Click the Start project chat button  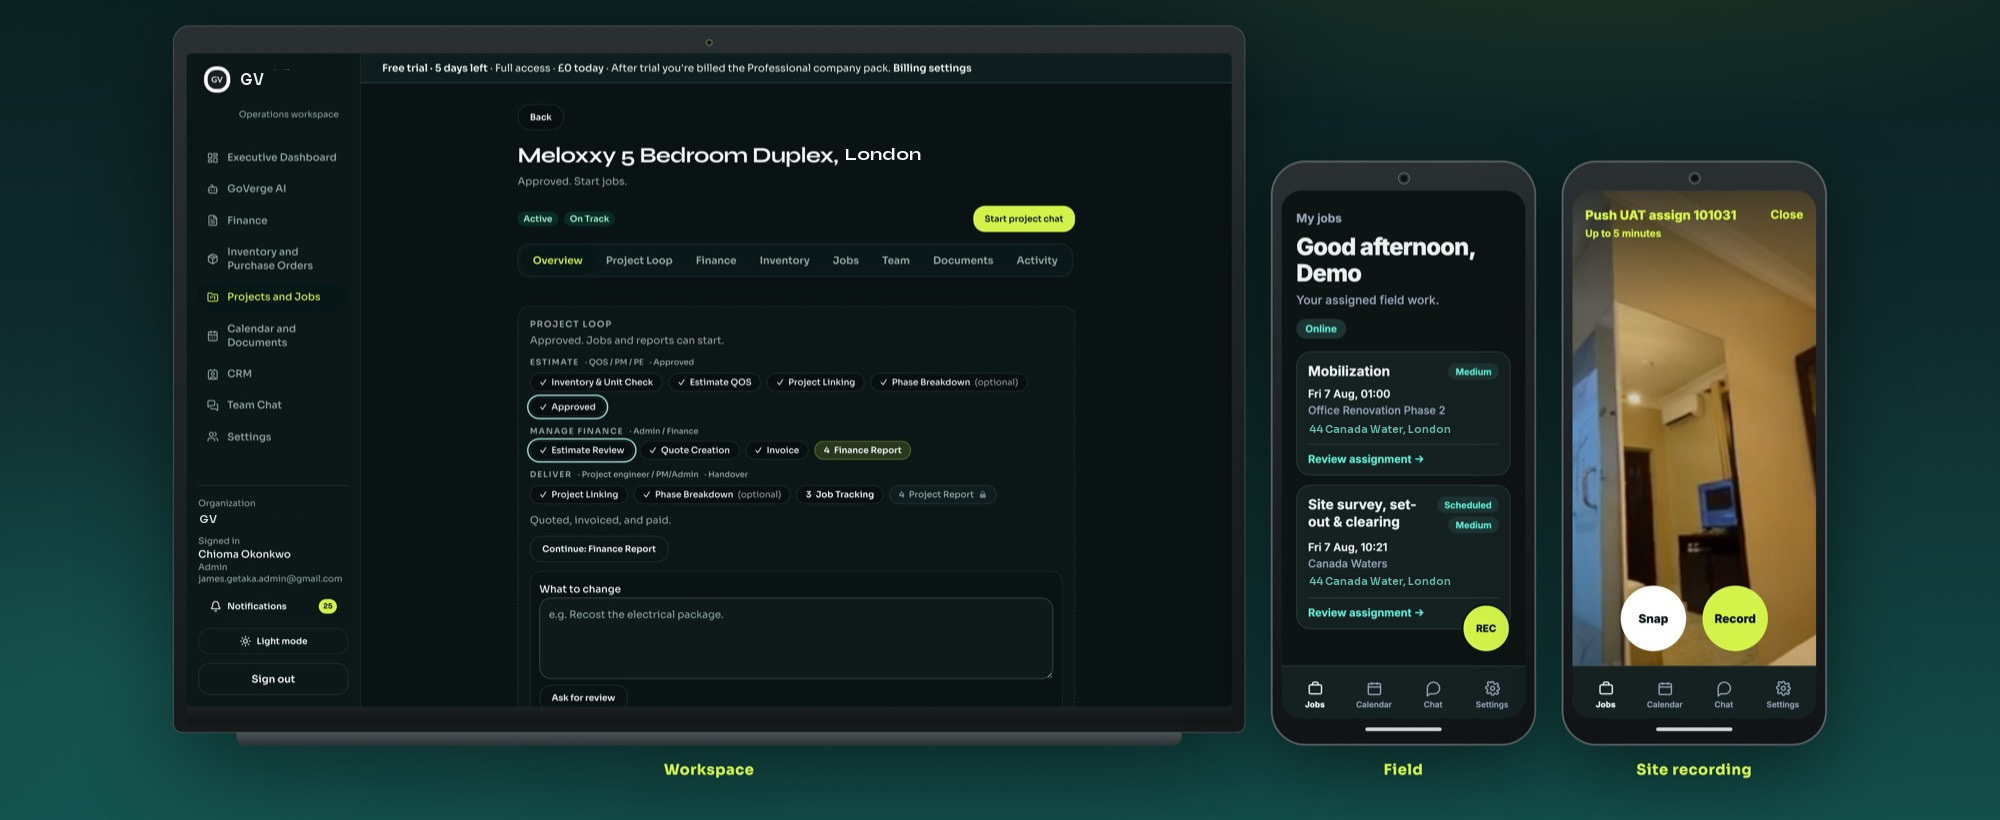tap(1023, 219)
